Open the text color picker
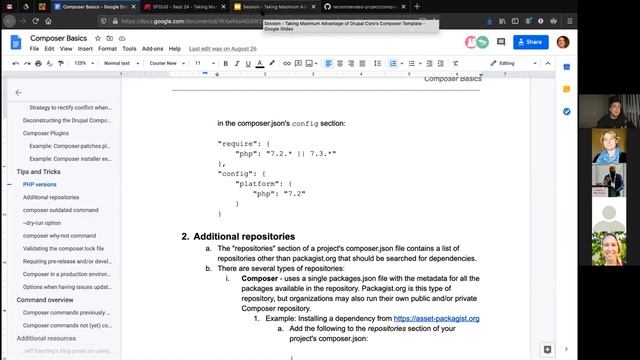This screenshot has width=640, height=360. [x=260, y=63]
